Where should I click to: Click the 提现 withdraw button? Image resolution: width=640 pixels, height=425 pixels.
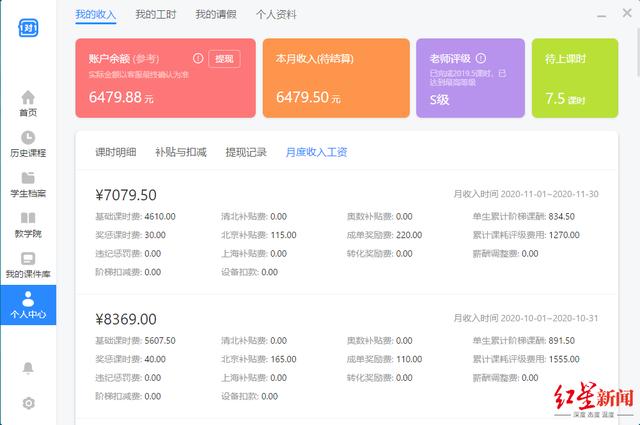[224, 59]
